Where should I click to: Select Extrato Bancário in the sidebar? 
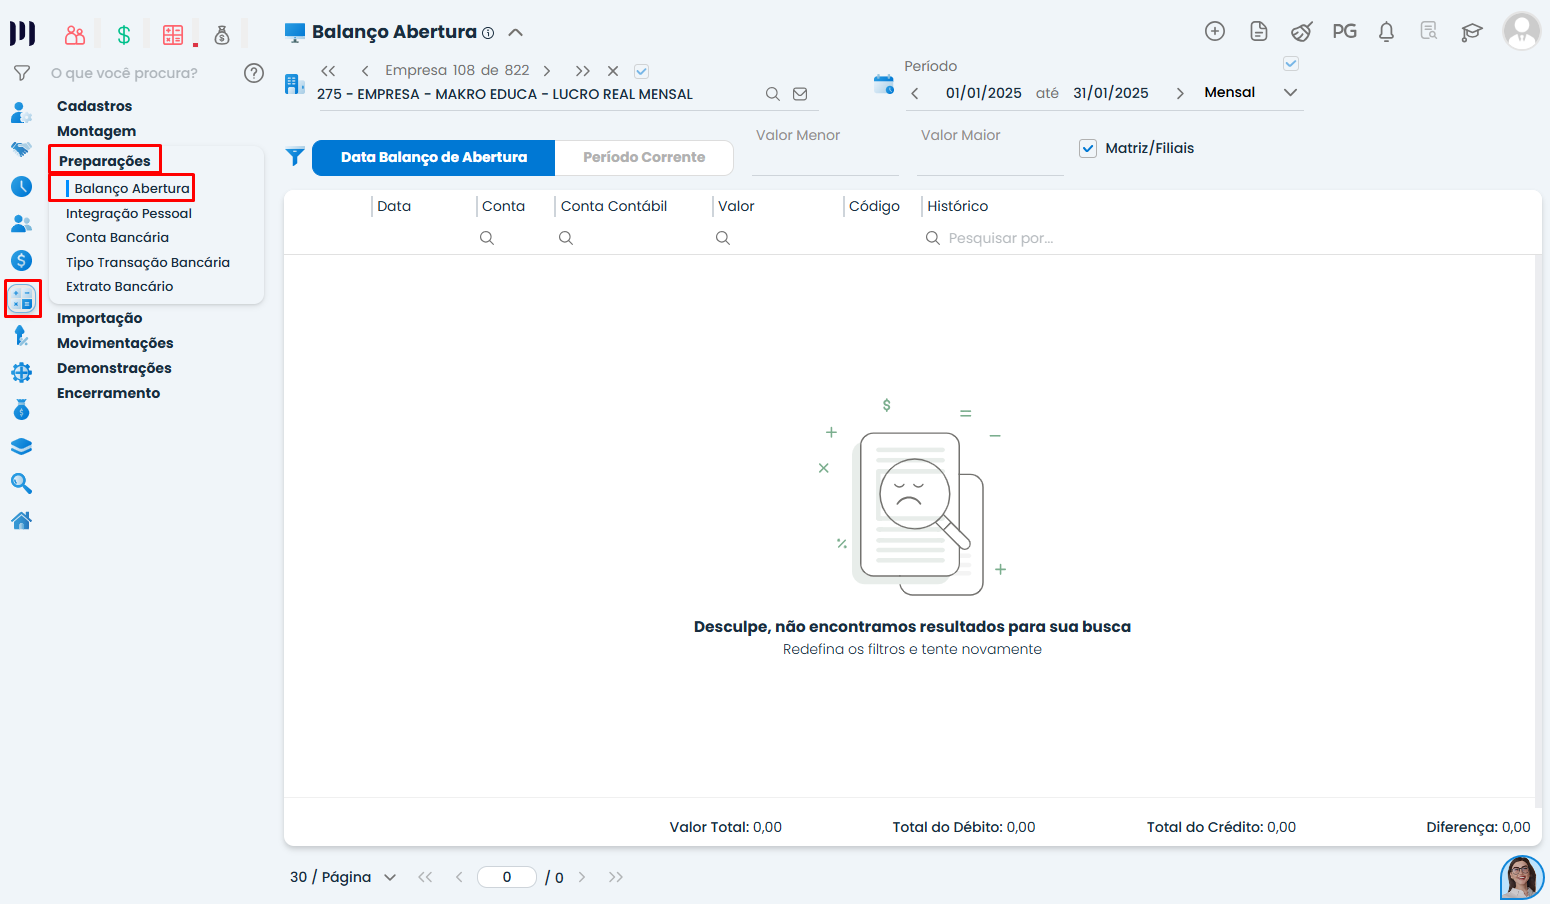[119, 286]
